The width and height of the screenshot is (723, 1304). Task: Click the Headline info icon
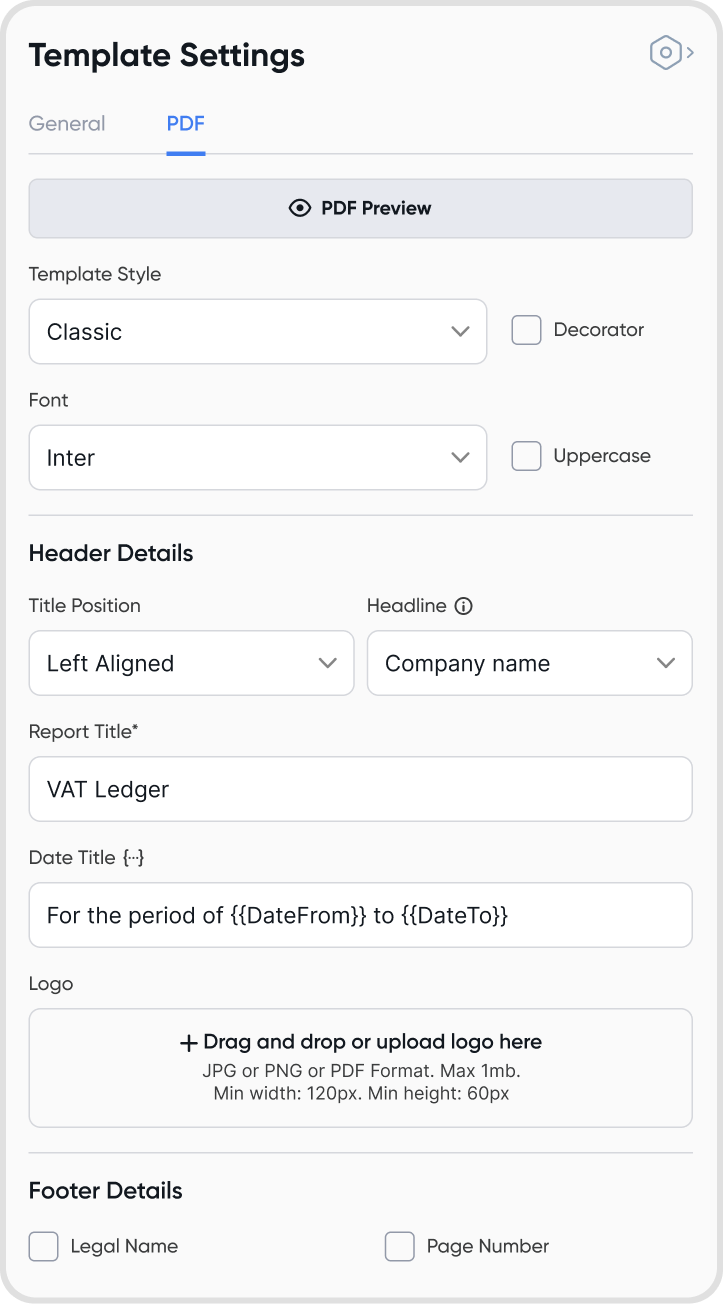463,606
